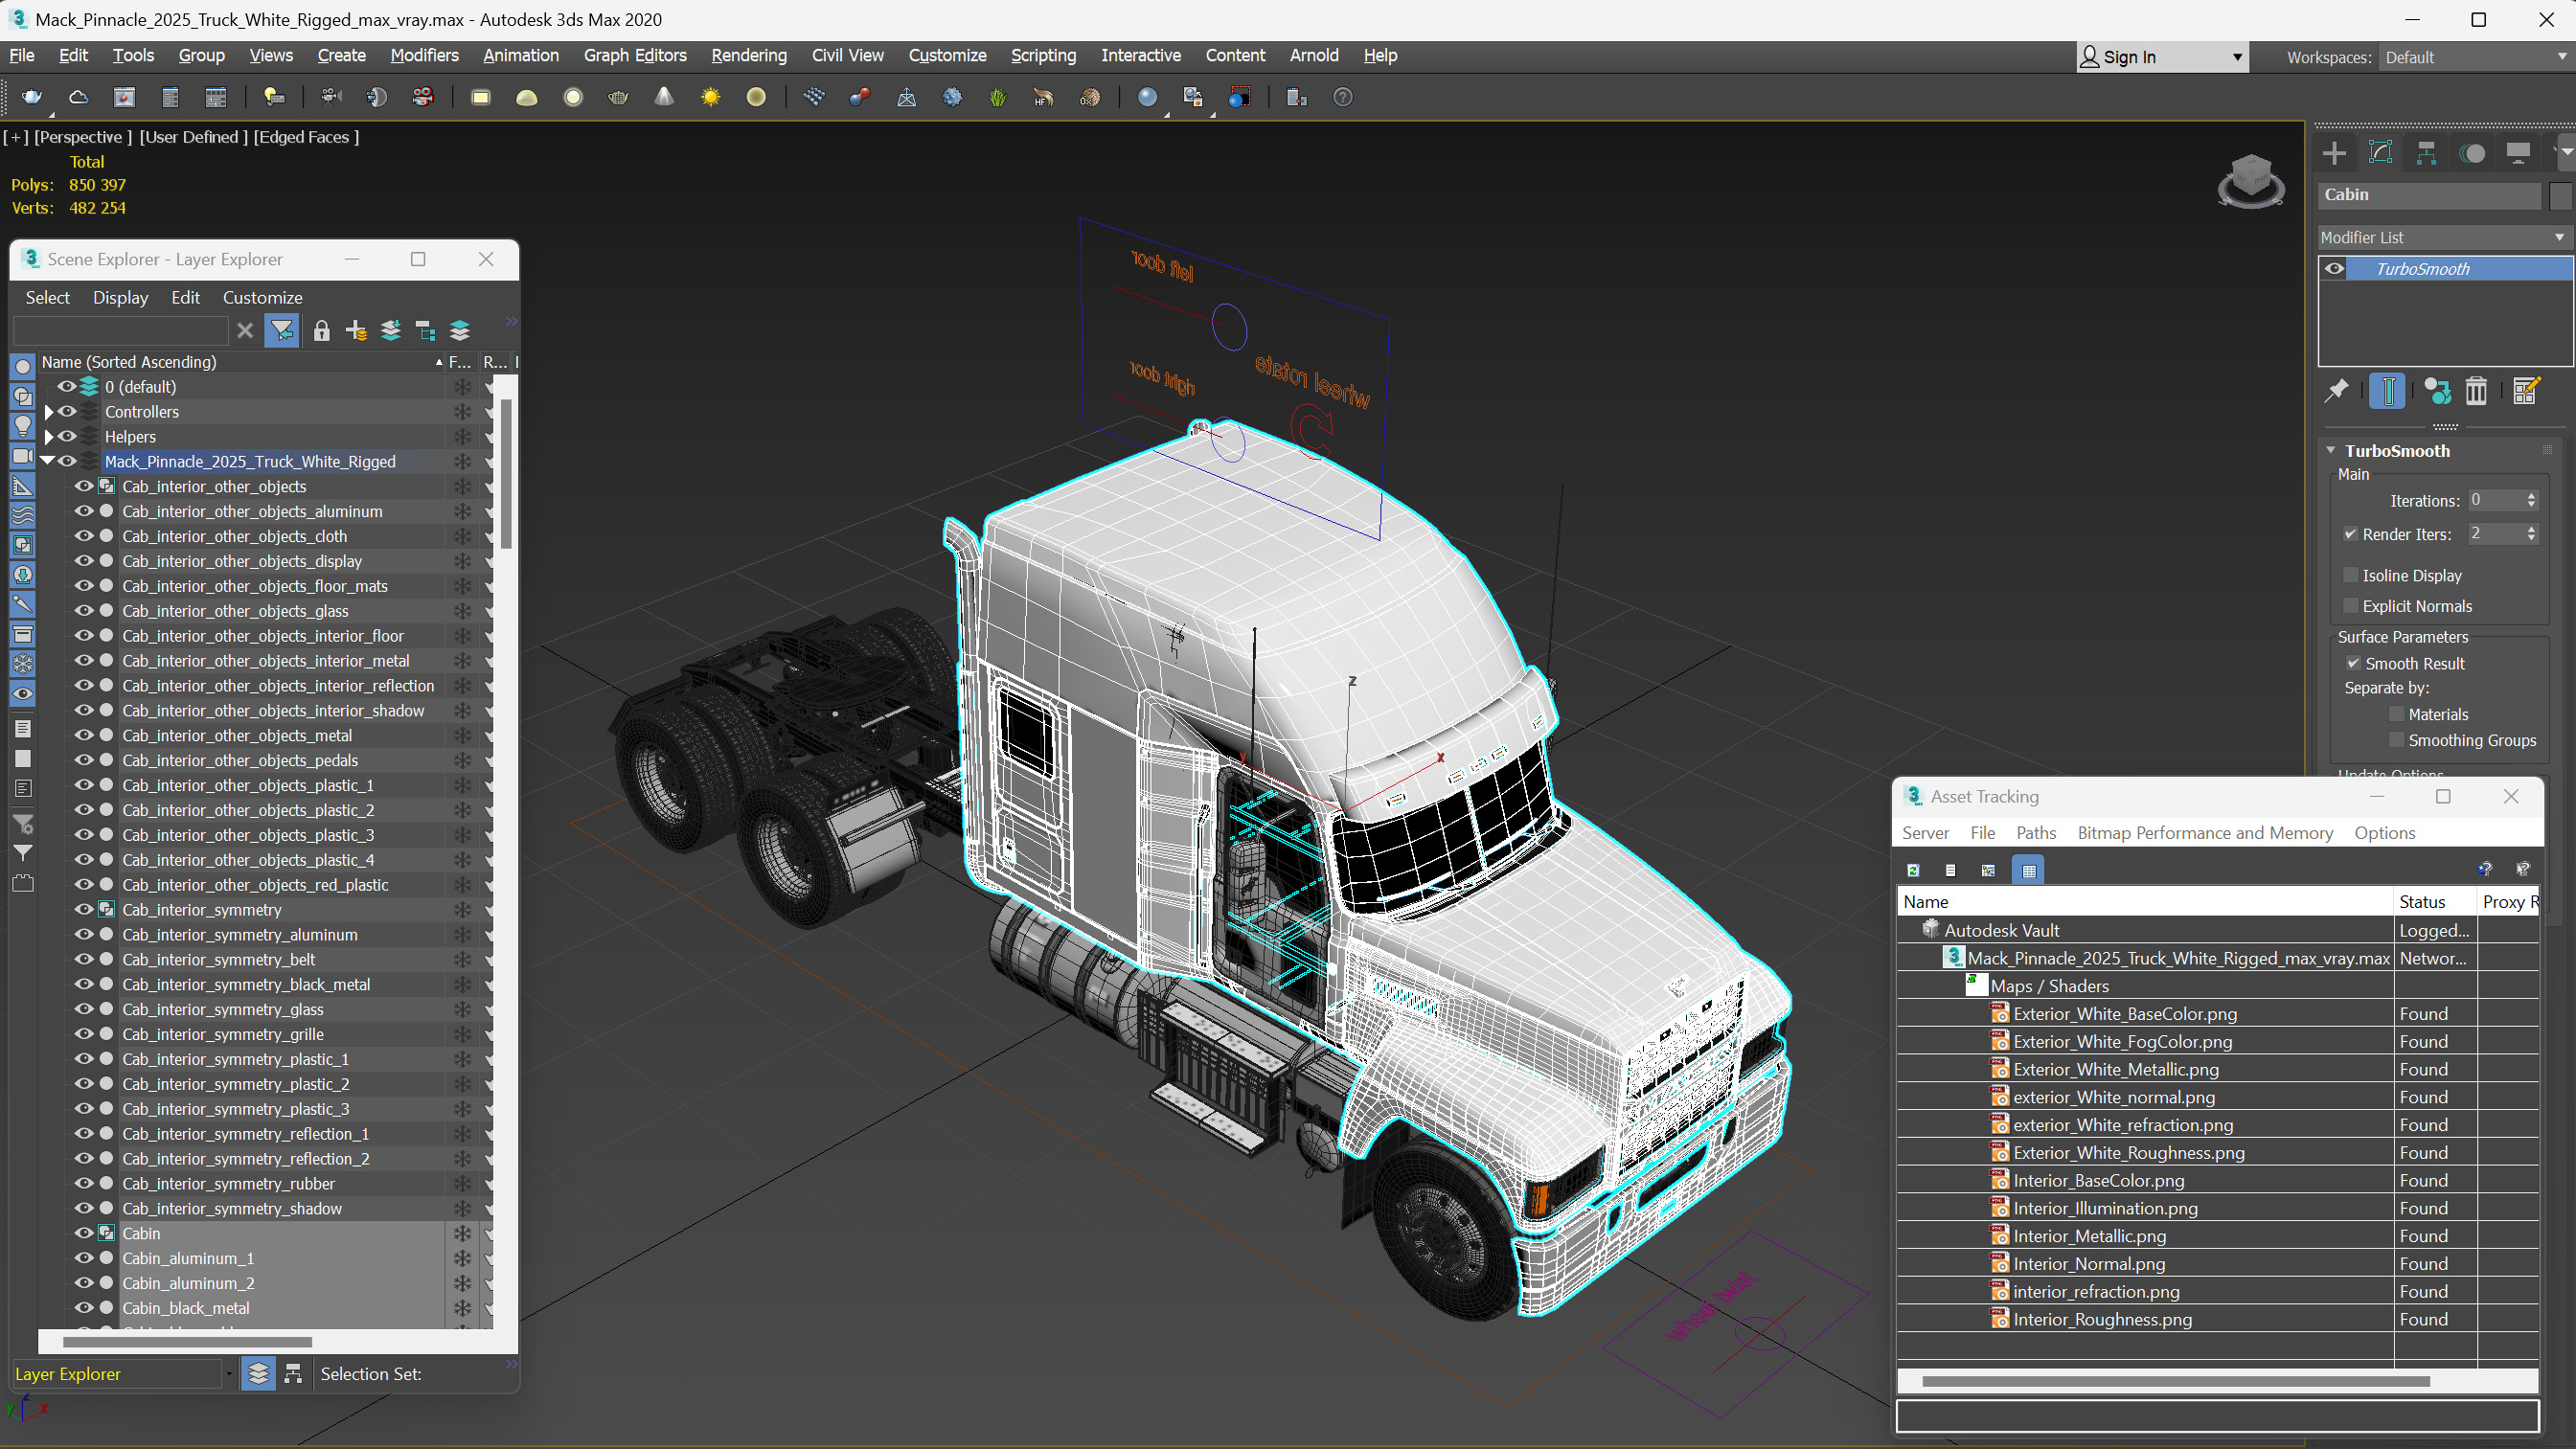The width and height of the screenshot is (2576, 1449).
Task: Click the teapot Render icon in toolbar
Action: (32, 97)
